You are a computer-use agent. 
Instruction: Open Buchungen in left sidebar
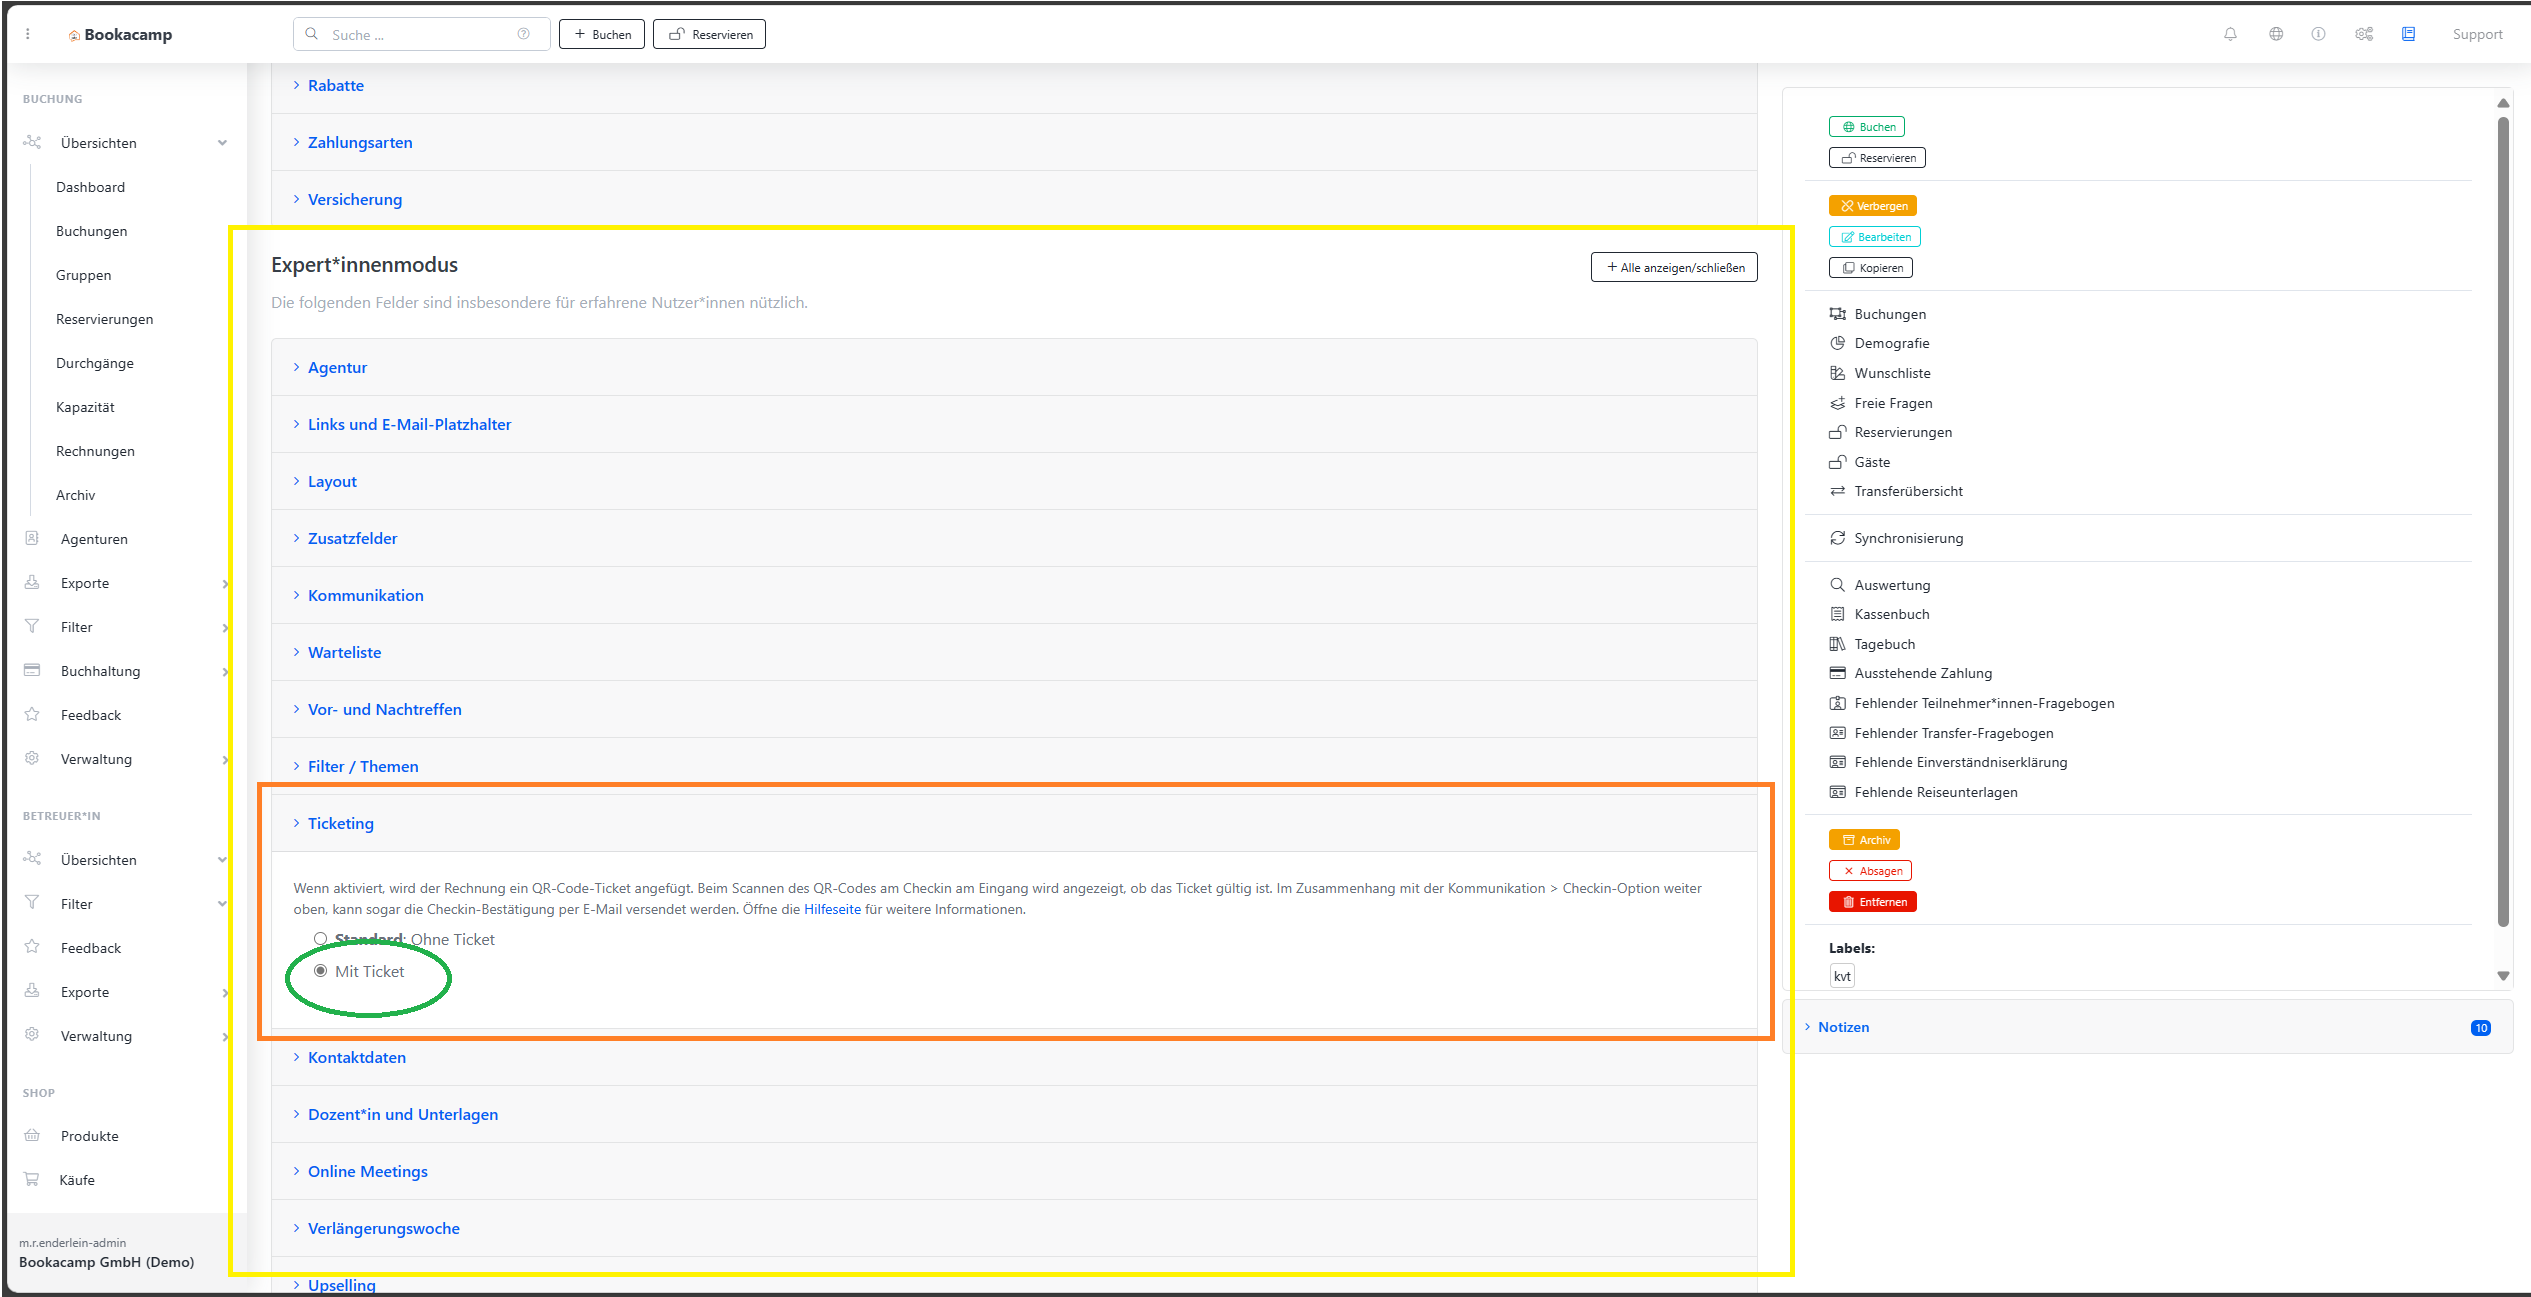pyautogui.click(x=91, y=231)
